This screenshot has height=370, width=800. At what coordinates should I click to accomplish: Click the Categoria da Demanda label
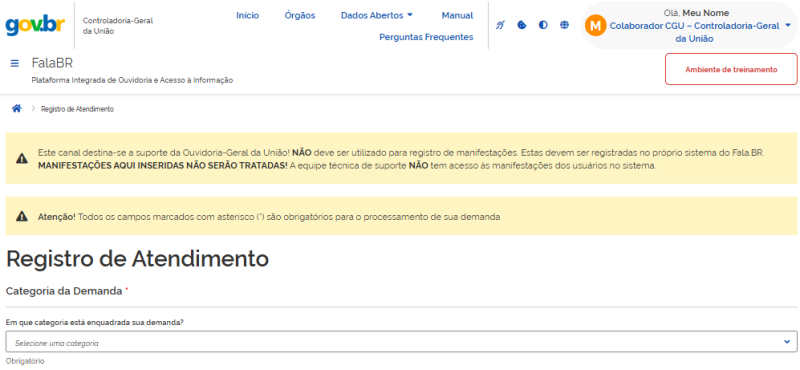click(64, 291)
